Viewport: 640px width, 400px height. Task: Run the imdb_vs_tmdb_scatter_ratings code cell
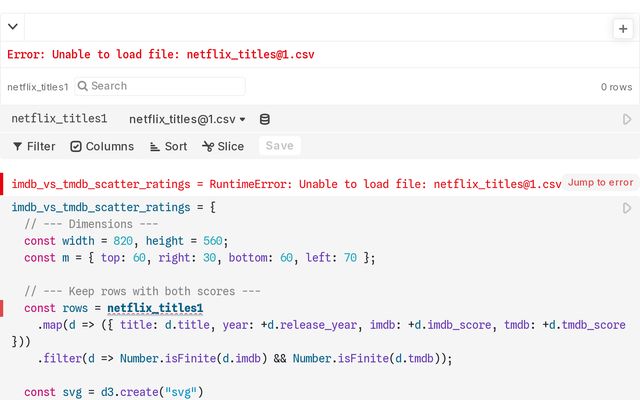627,208
